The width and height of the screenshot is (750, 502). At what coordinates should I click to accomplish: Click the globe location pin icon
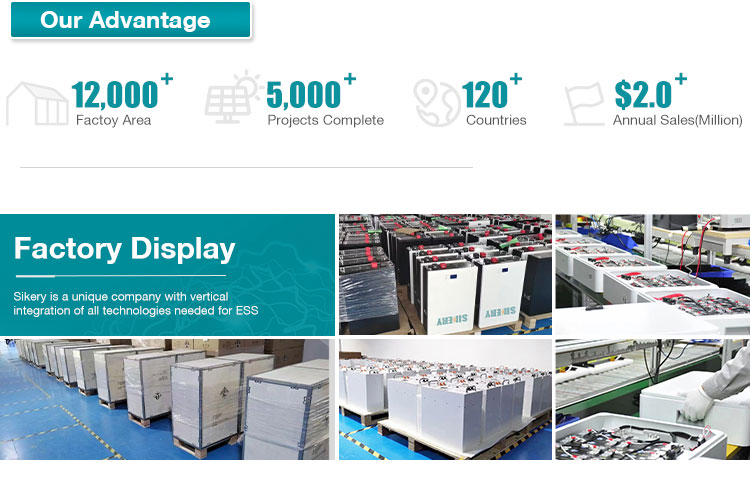pos(436,103)
